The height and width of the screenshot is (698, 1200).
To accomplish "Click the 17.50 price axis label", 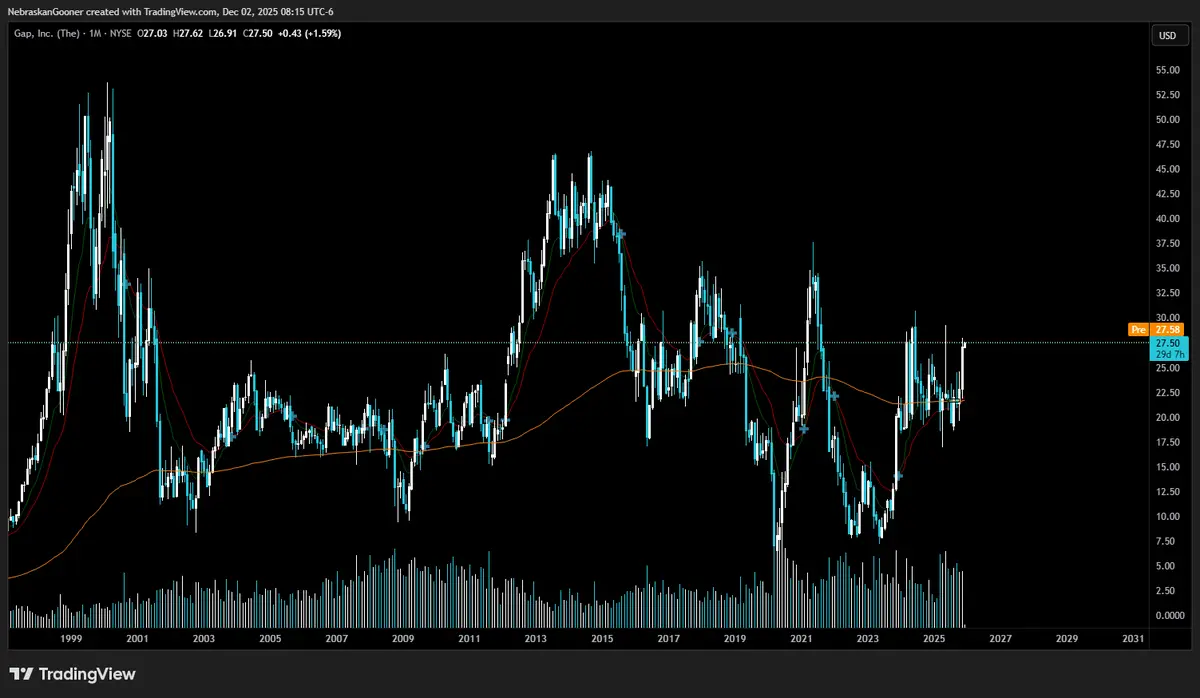I will [x=1167, y=442].
